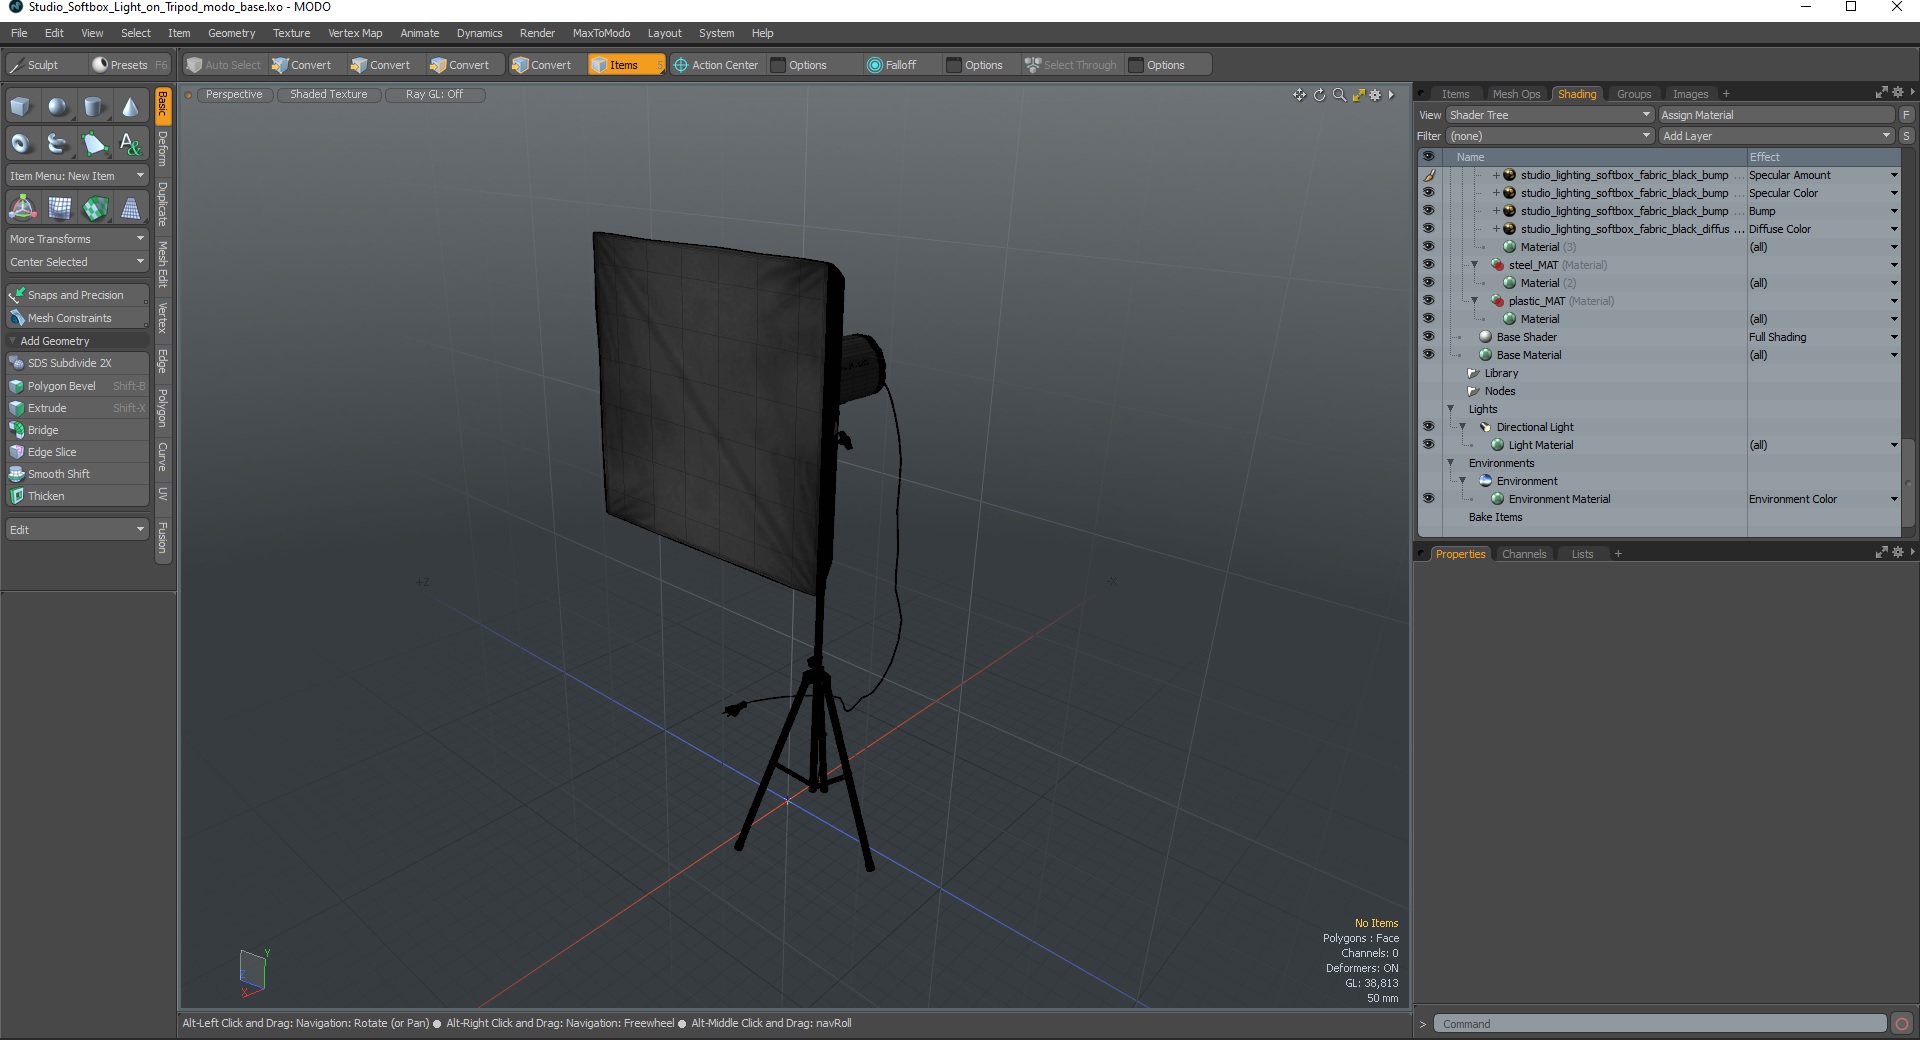Image resolution: width=1920 pixels, height=1040 pixels.
Task: Collapse the Lights tree group
Action: [1450, 409]
